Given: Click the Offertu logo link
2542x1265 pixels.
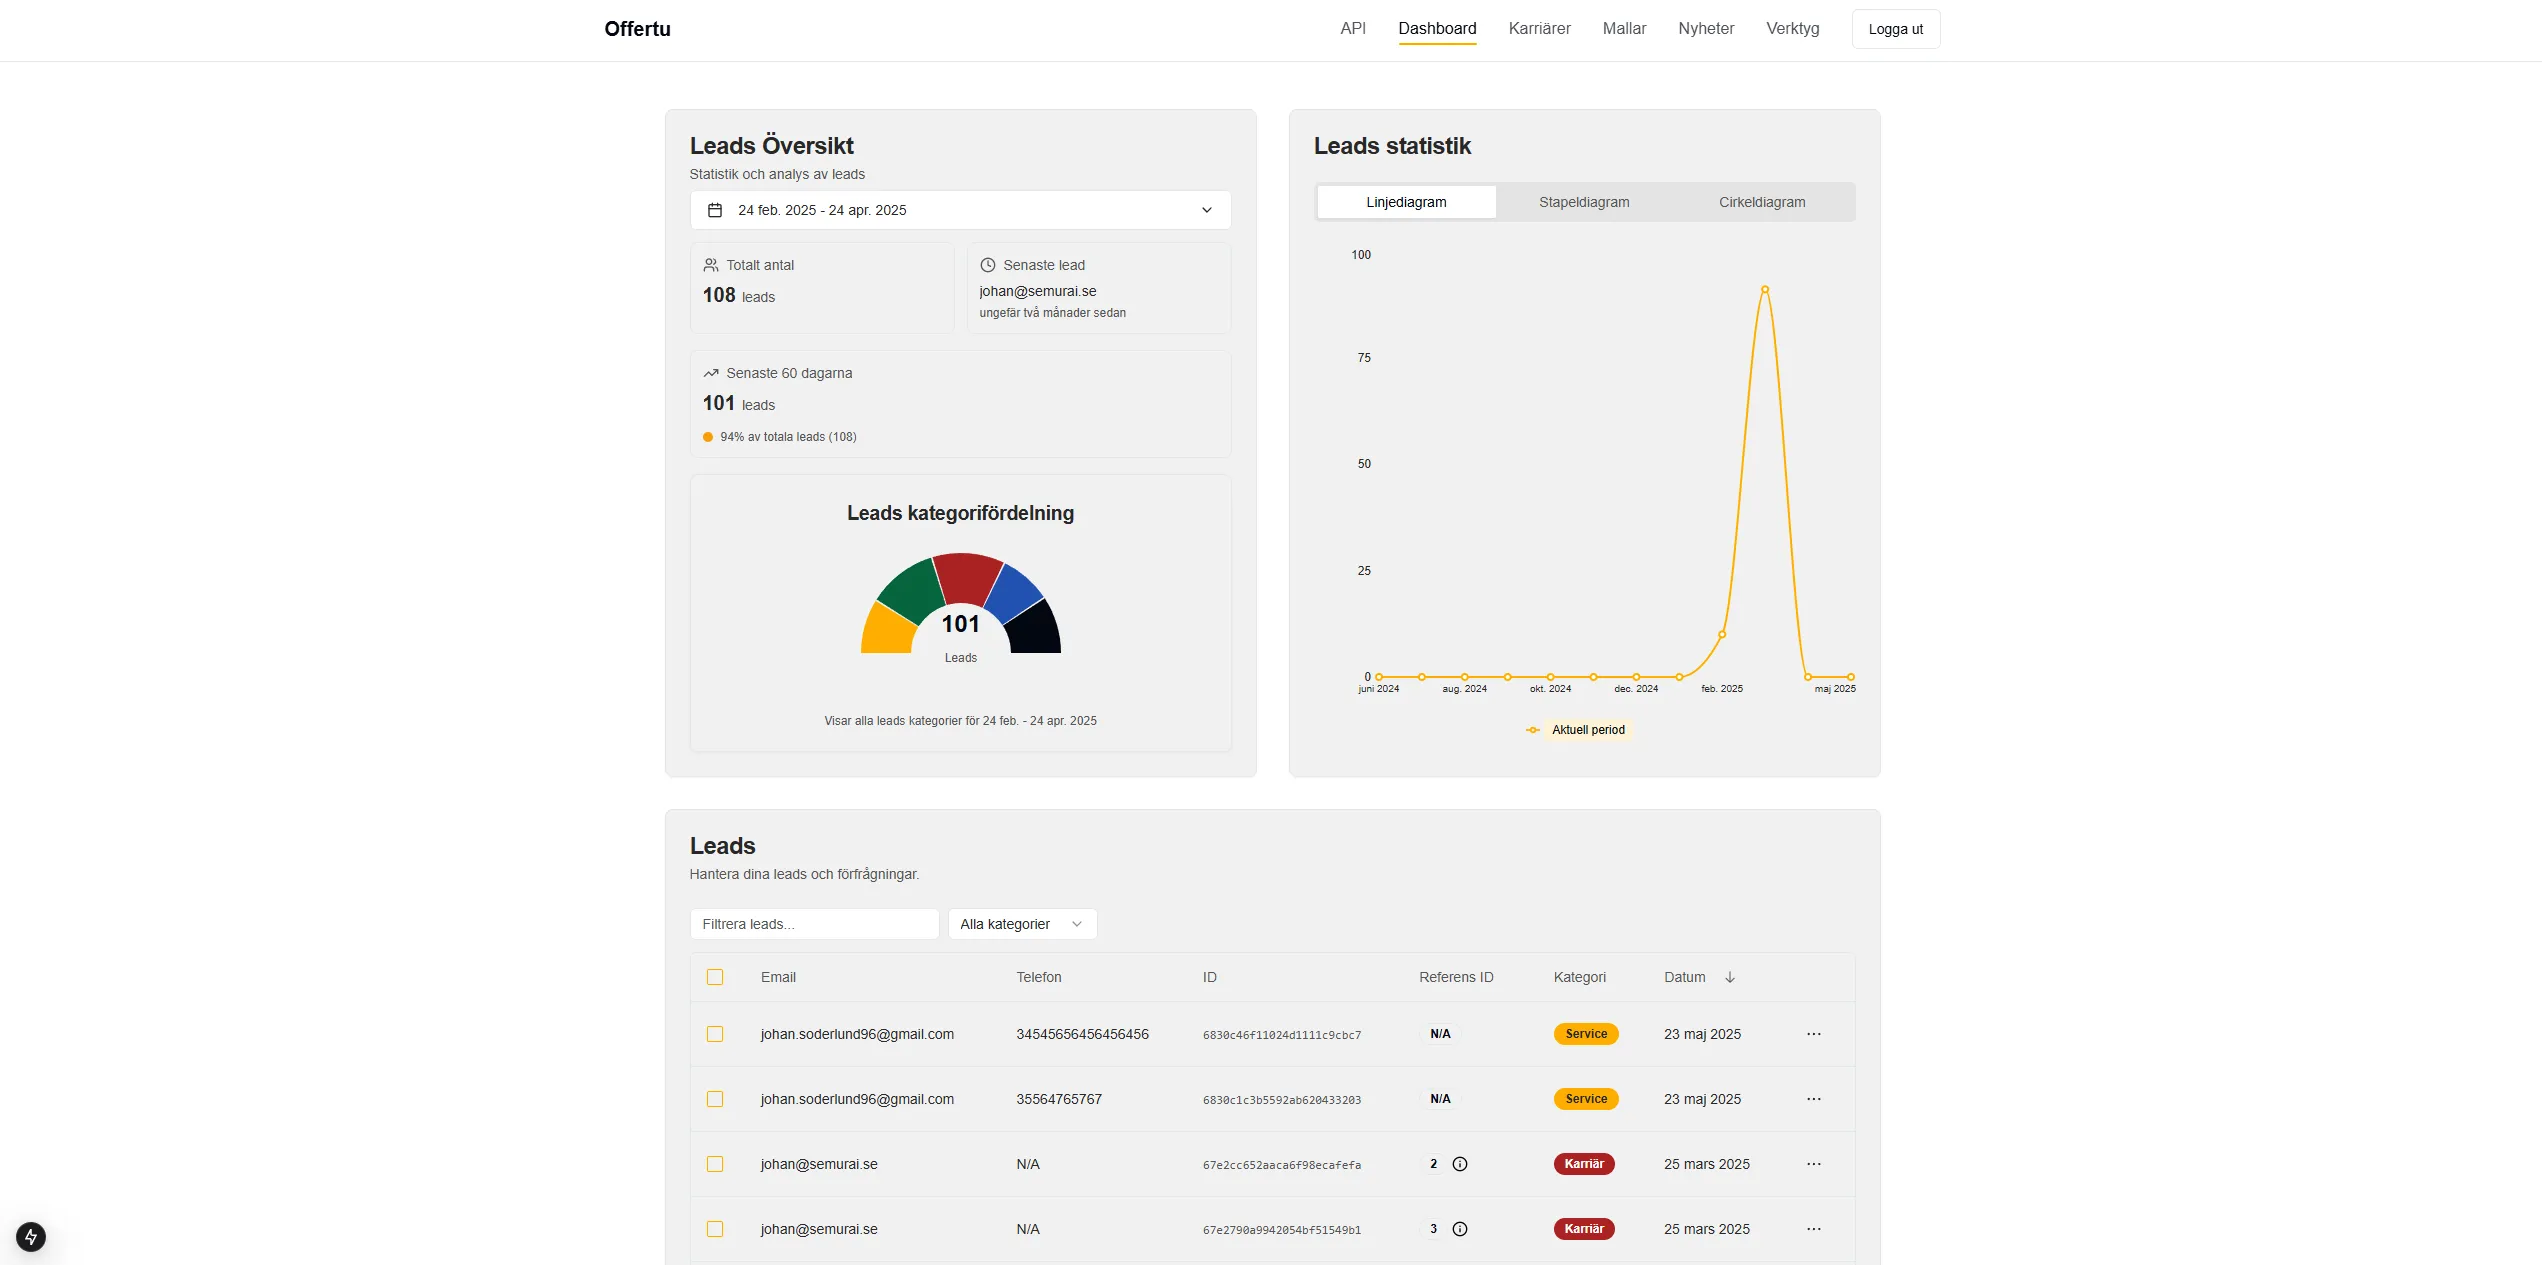Looking at the screenshot, I should [637, 29].
